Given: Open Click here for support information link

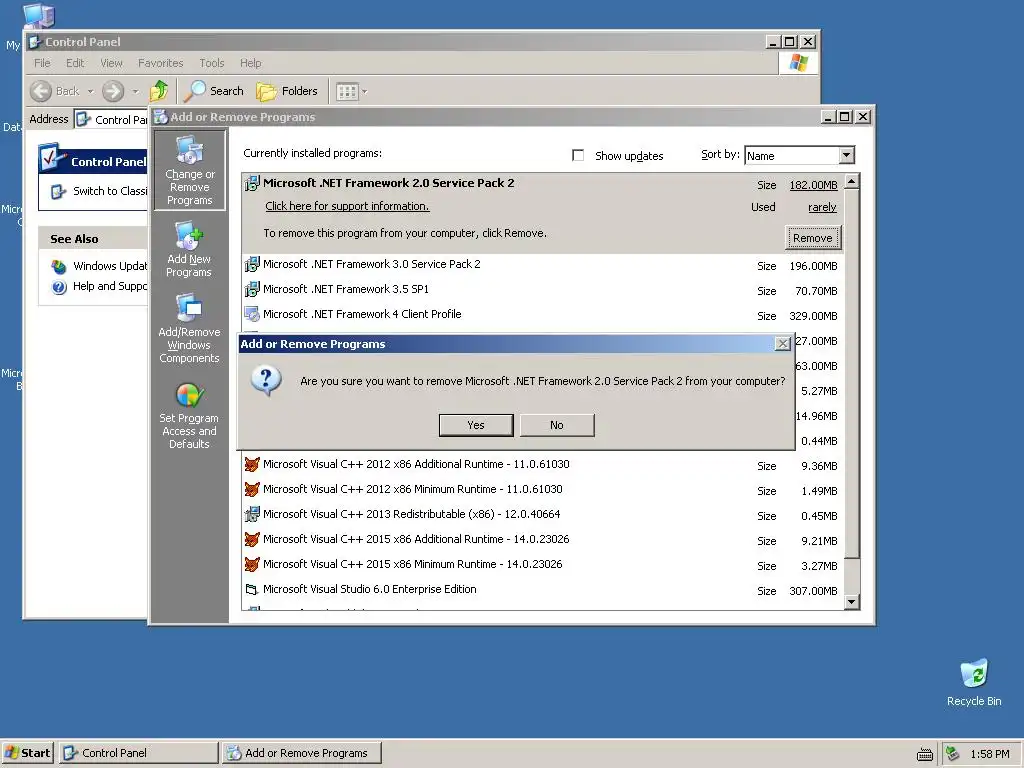Looking at the screenshot, I should [347, 206].
